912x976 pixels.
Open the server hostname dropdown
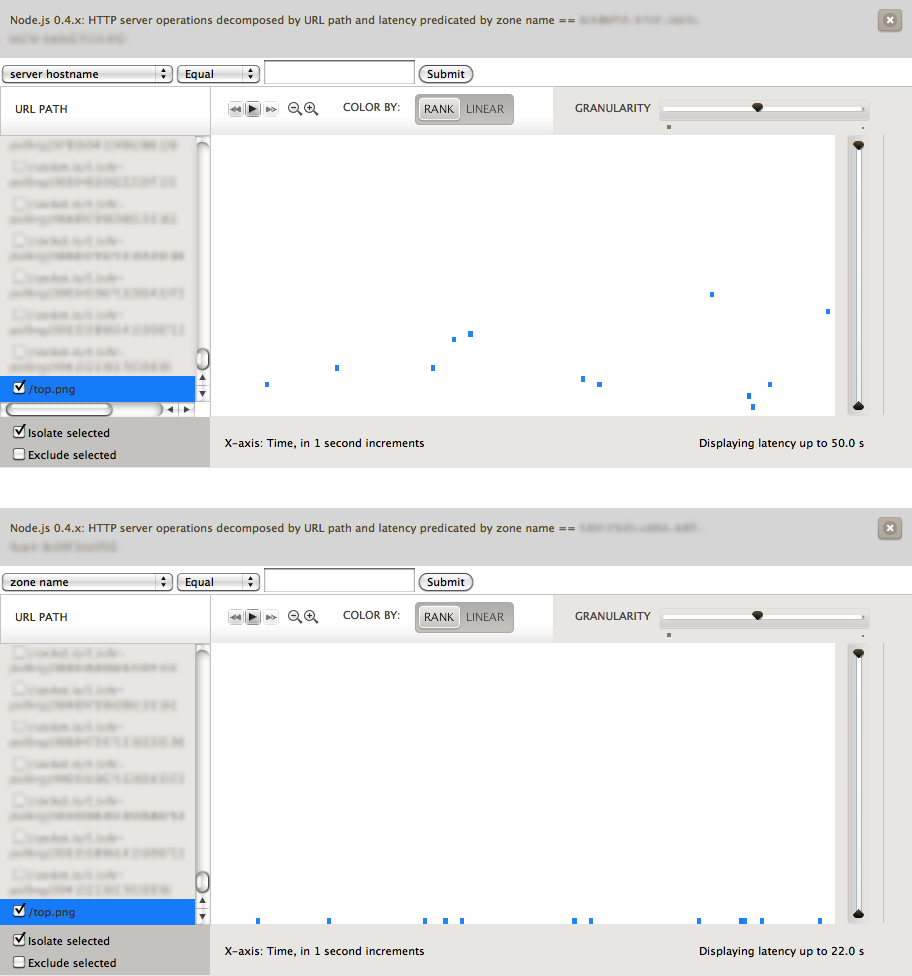[88, 74]
